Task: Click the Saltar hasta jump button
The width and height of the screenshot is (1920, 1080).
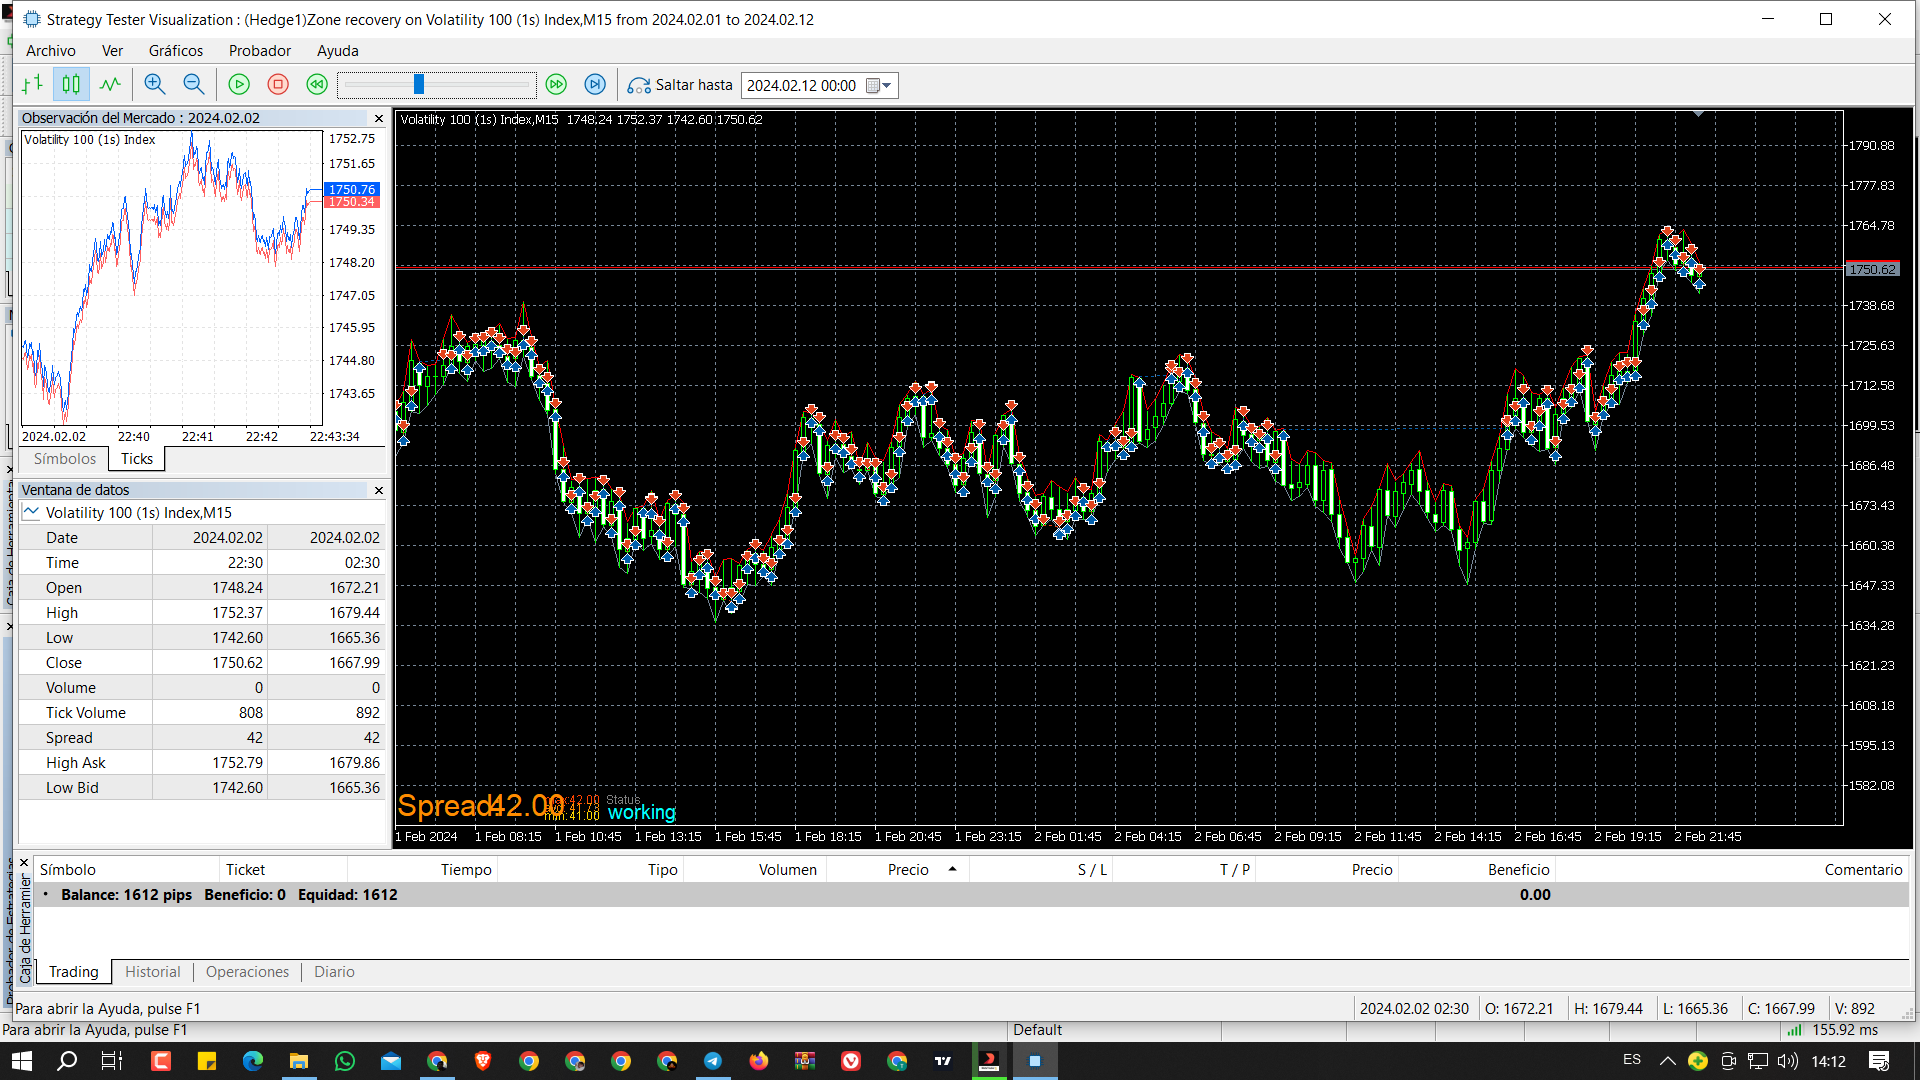Action: 680,85
